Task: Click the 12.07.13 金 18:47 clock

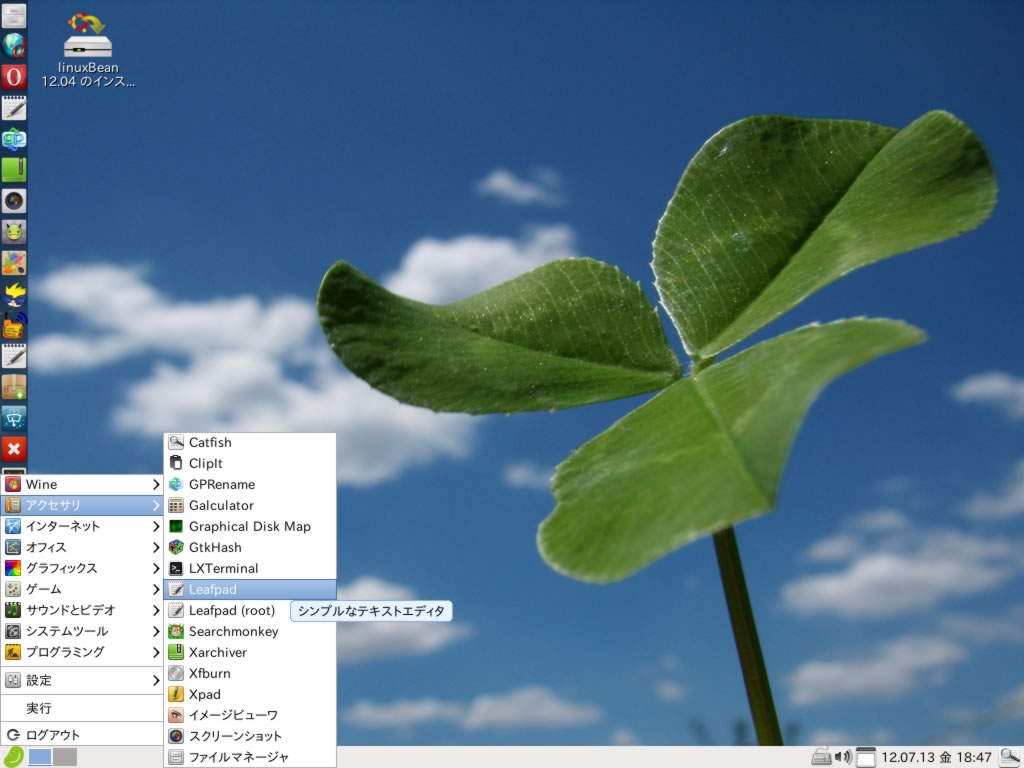Action: pos(936,757)
